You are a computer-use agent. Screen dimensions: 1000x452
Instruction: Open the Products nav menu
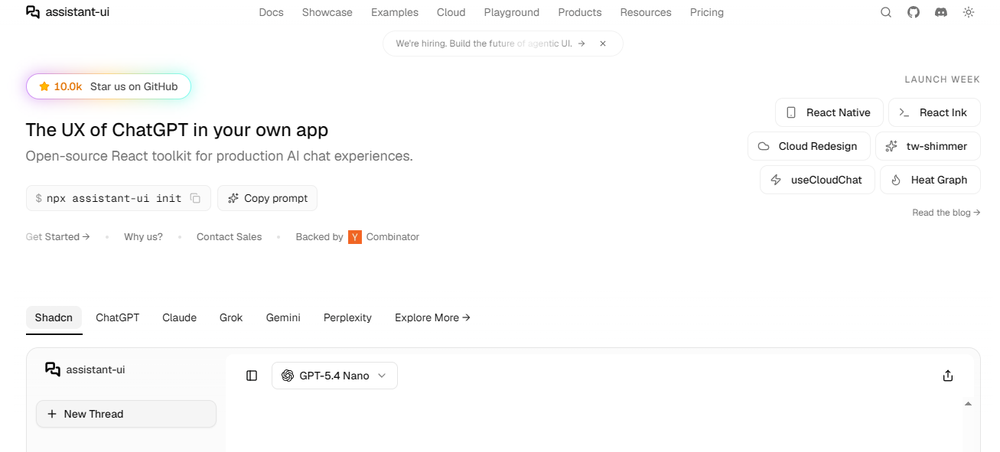[580, 12]
